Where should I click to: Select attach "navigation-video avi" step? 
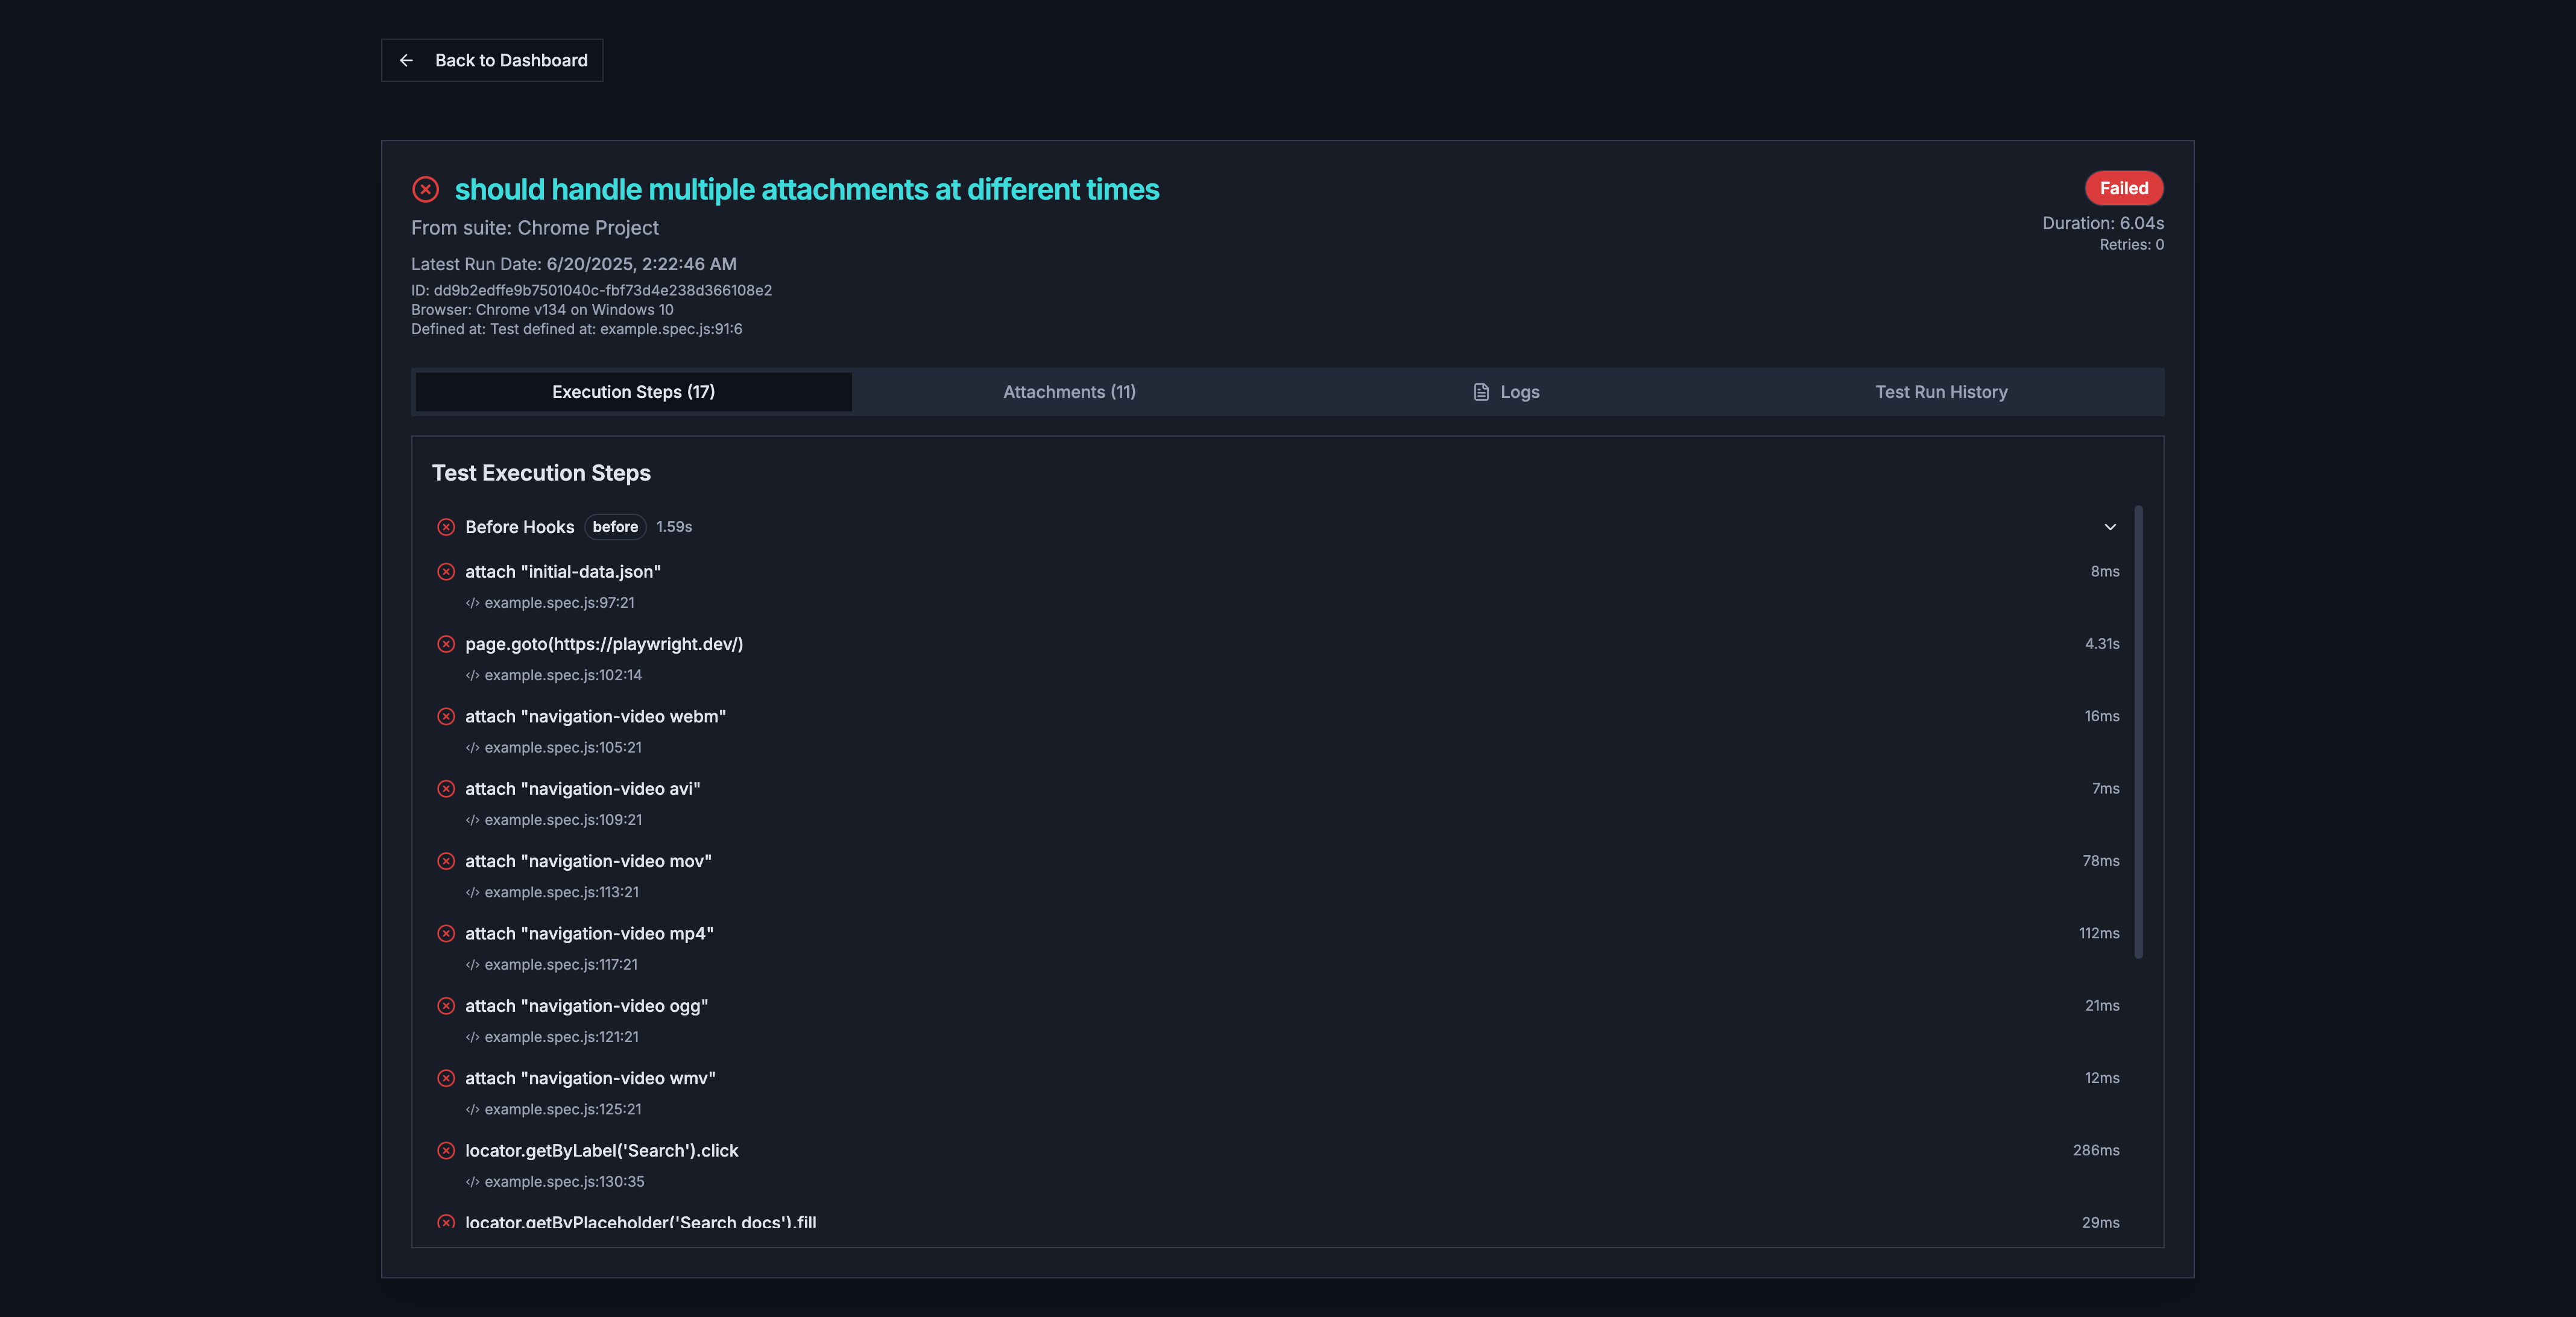click(582, 789)
